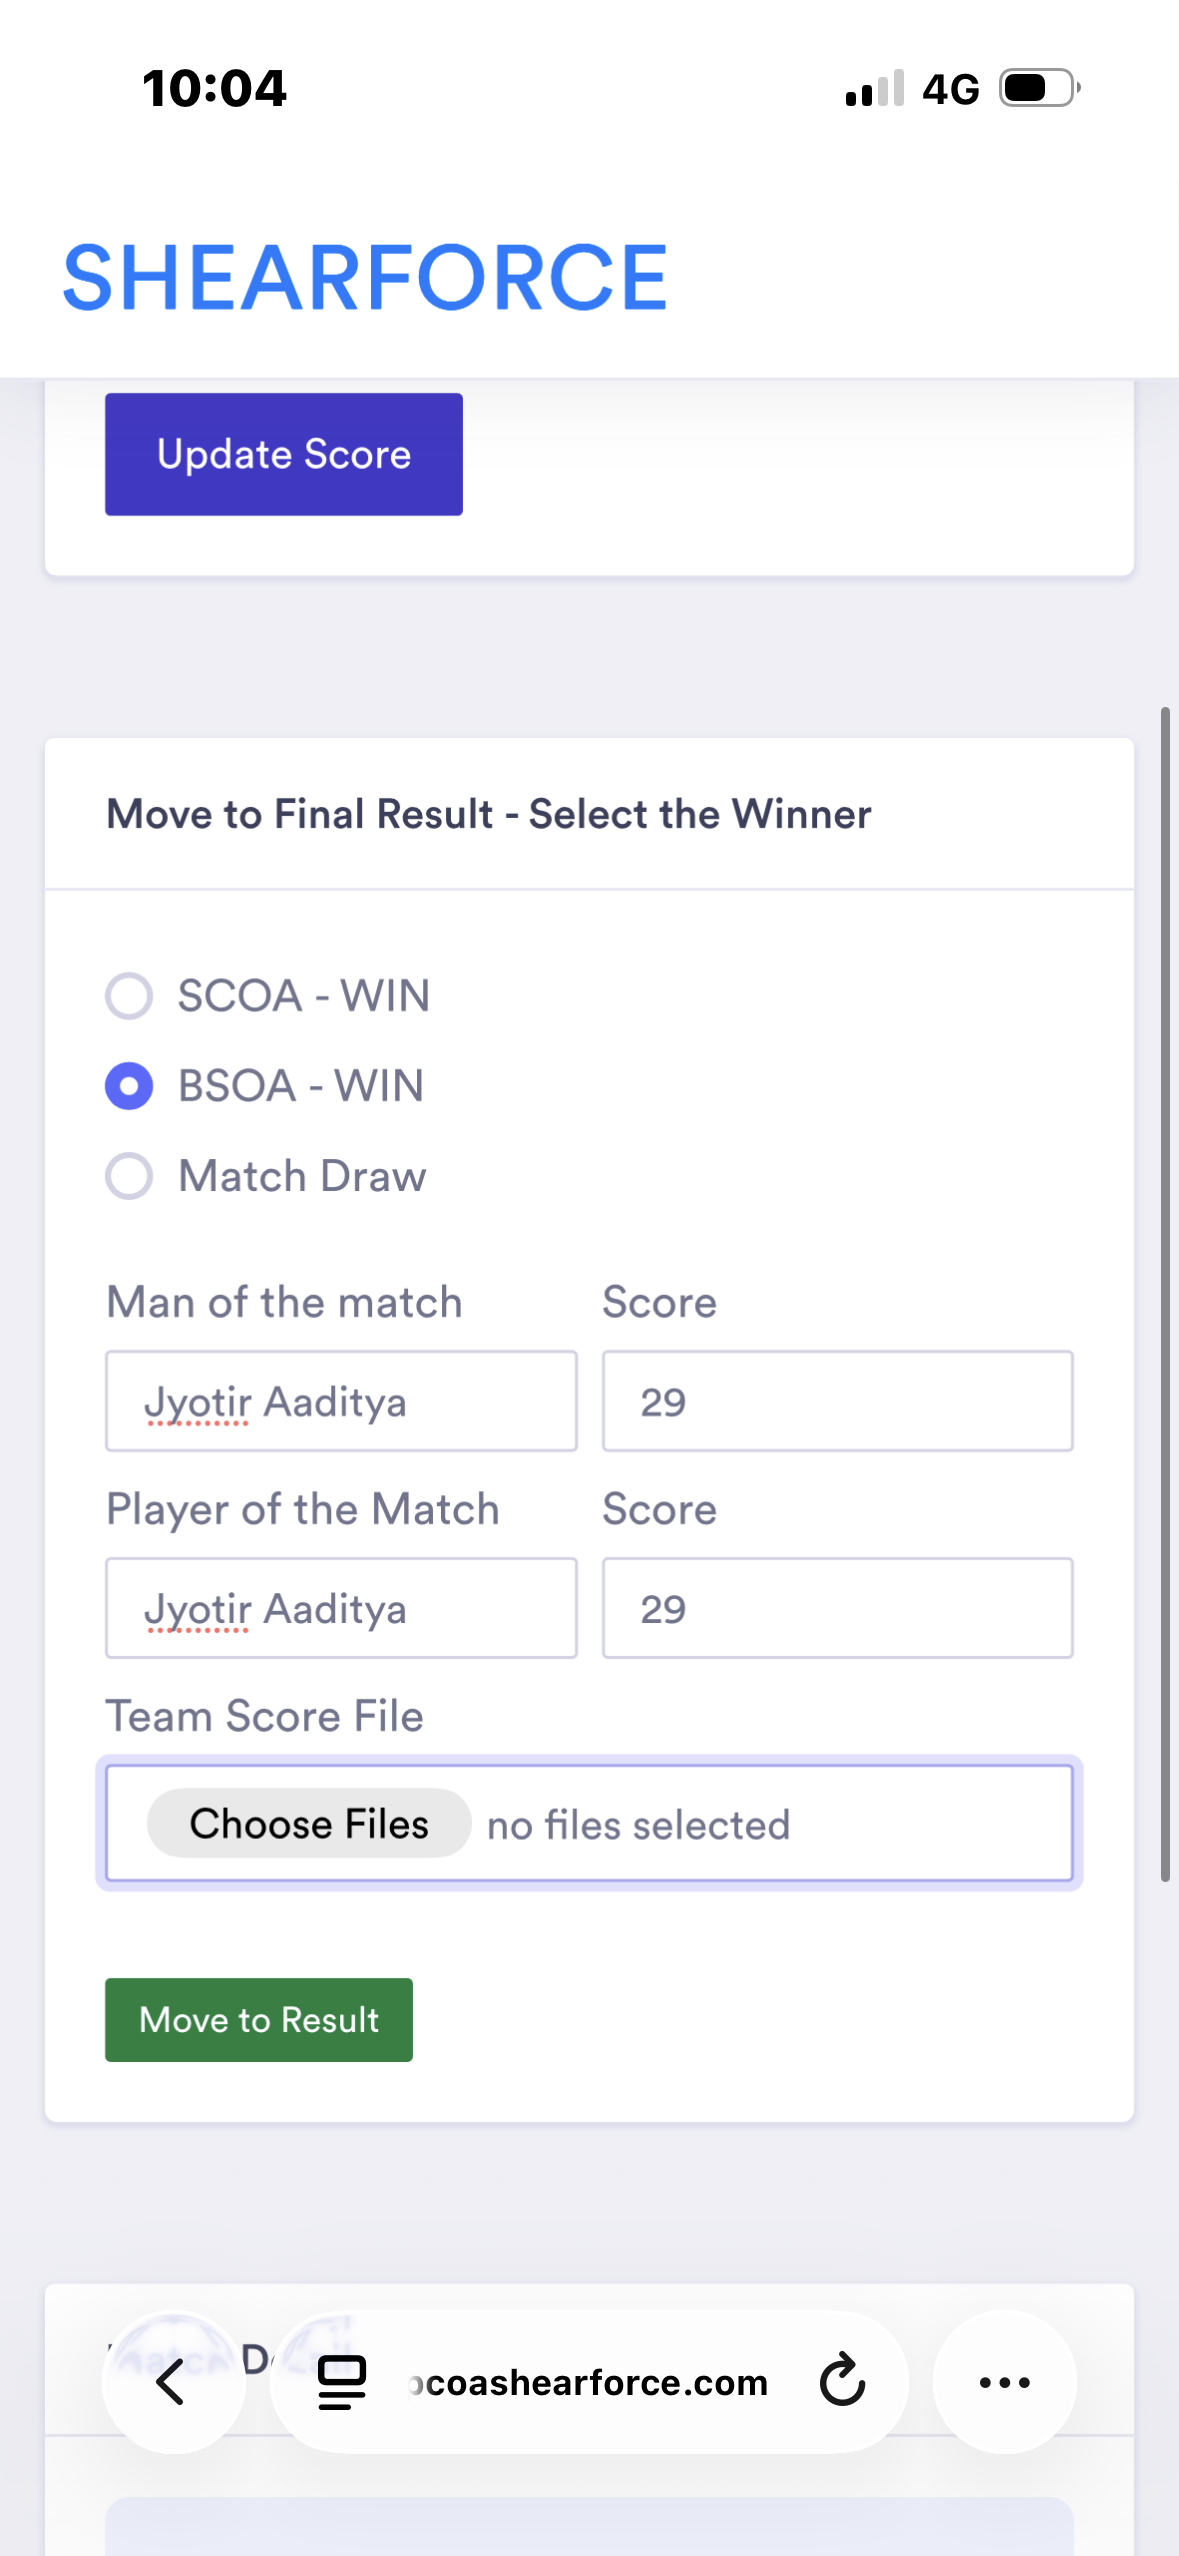
Task: Tap the SHEARFORCE logo heading
Action: [x=365, y=278]
